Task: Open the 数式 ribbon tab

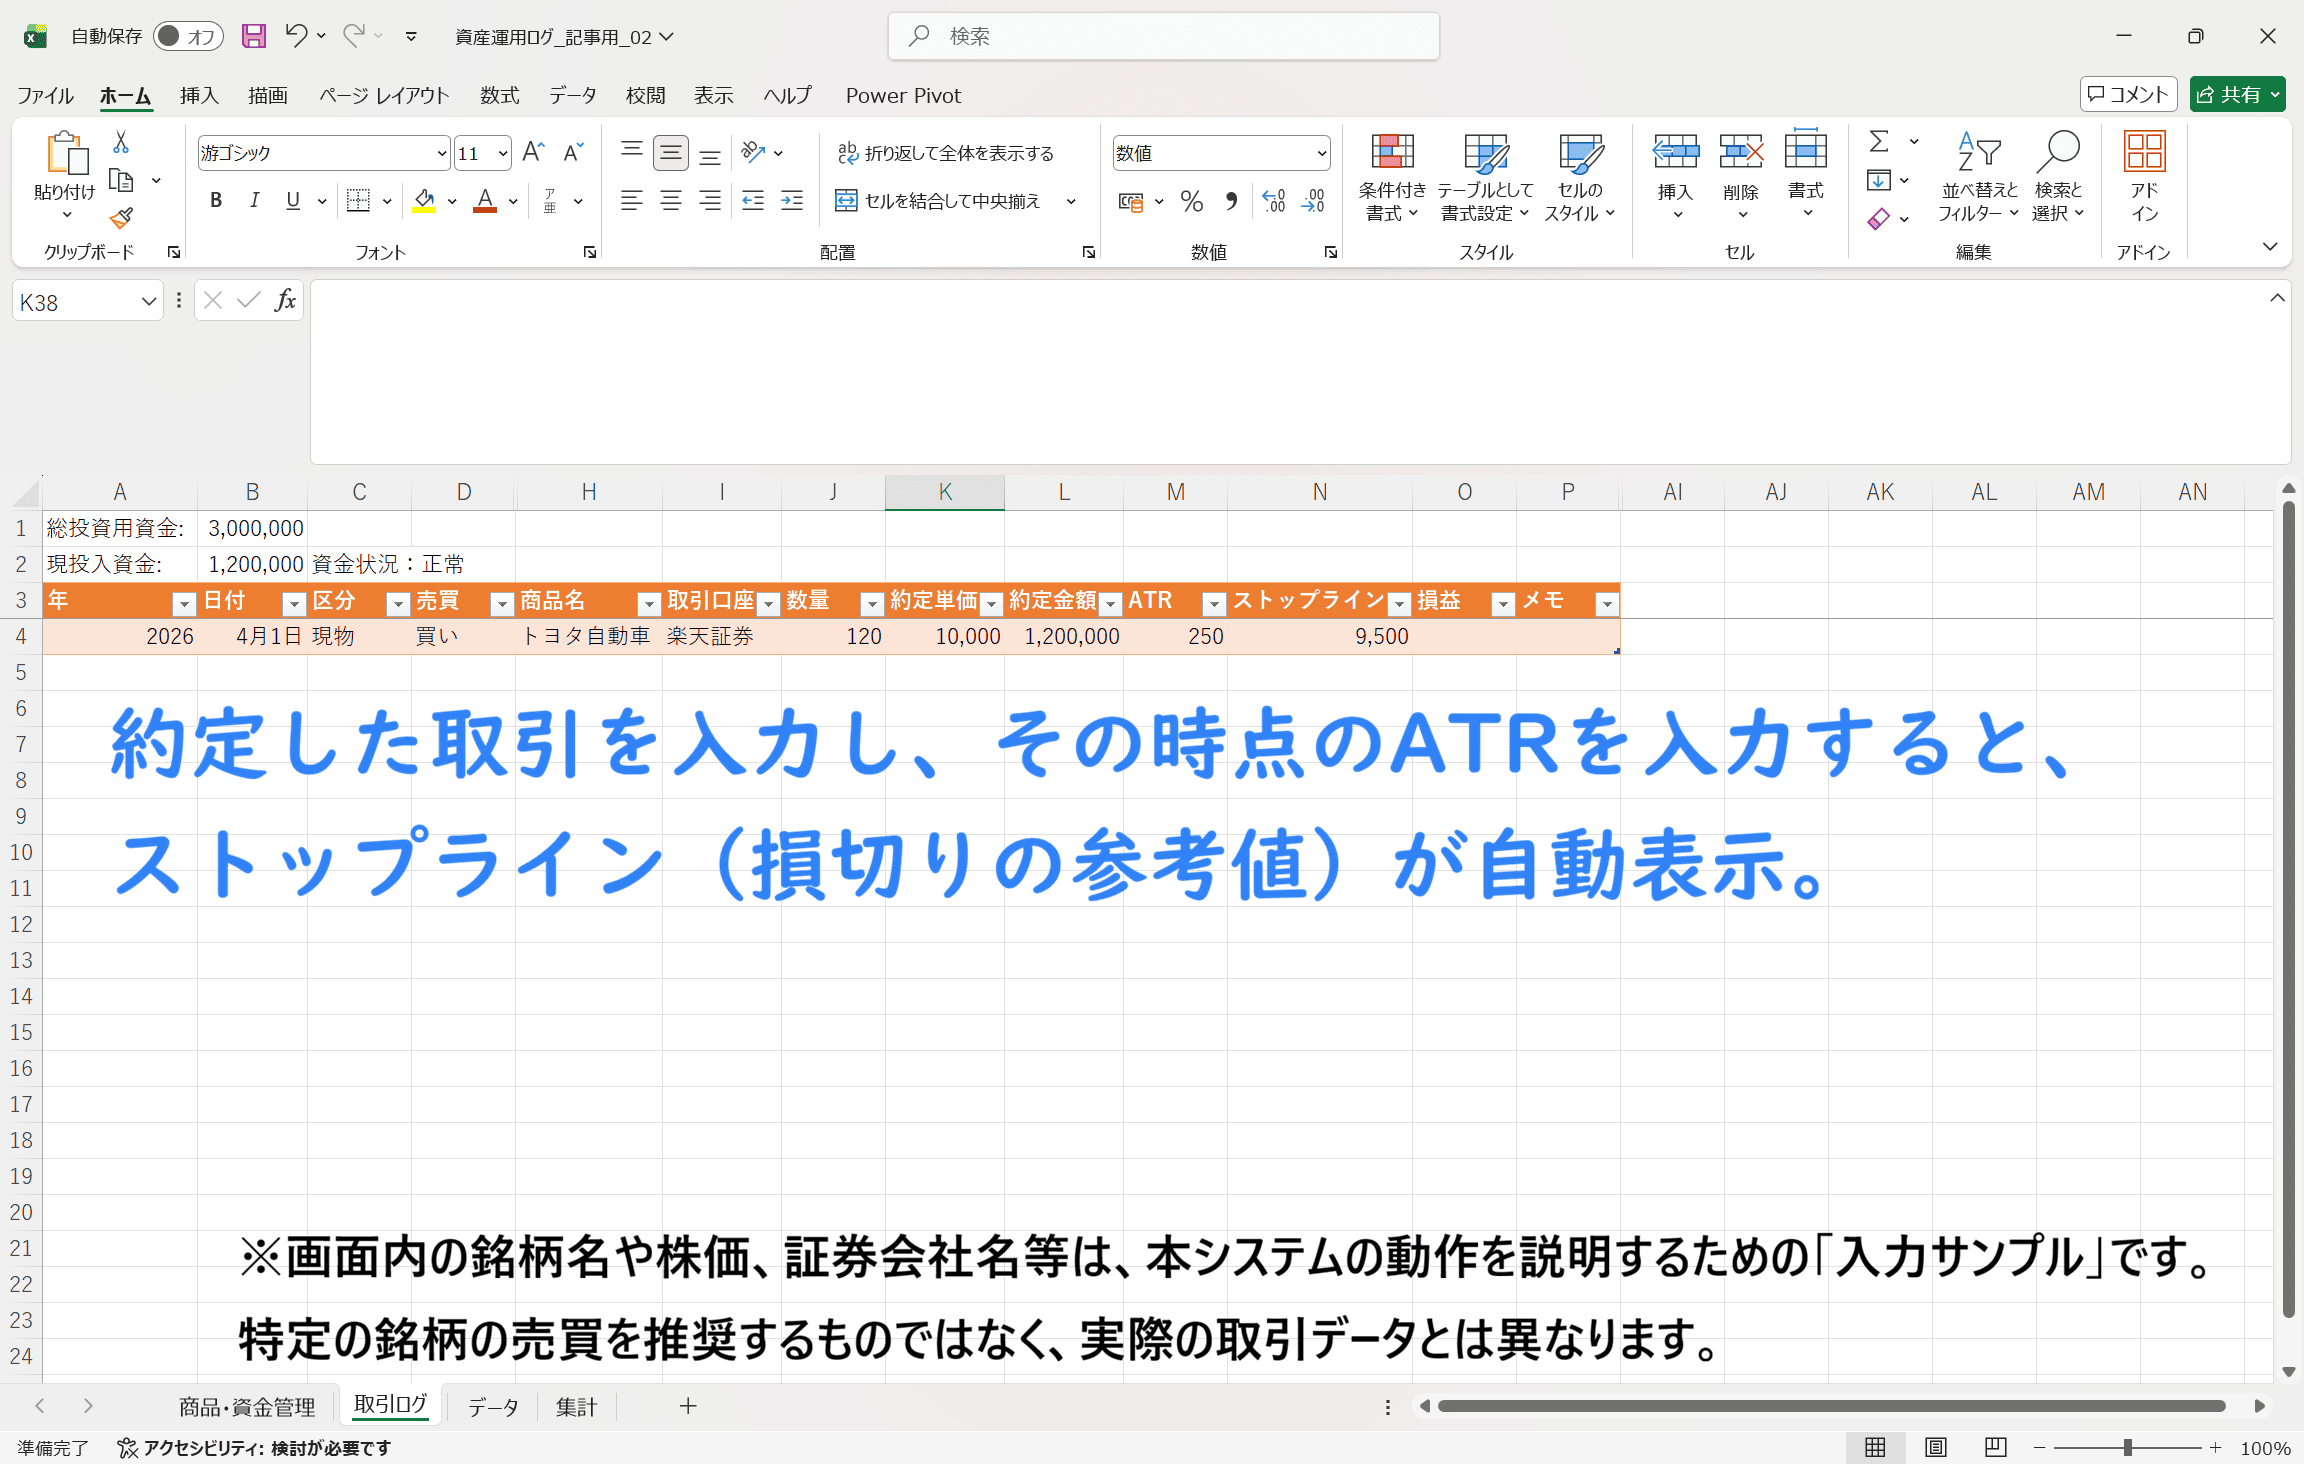Action: [499, 95]
